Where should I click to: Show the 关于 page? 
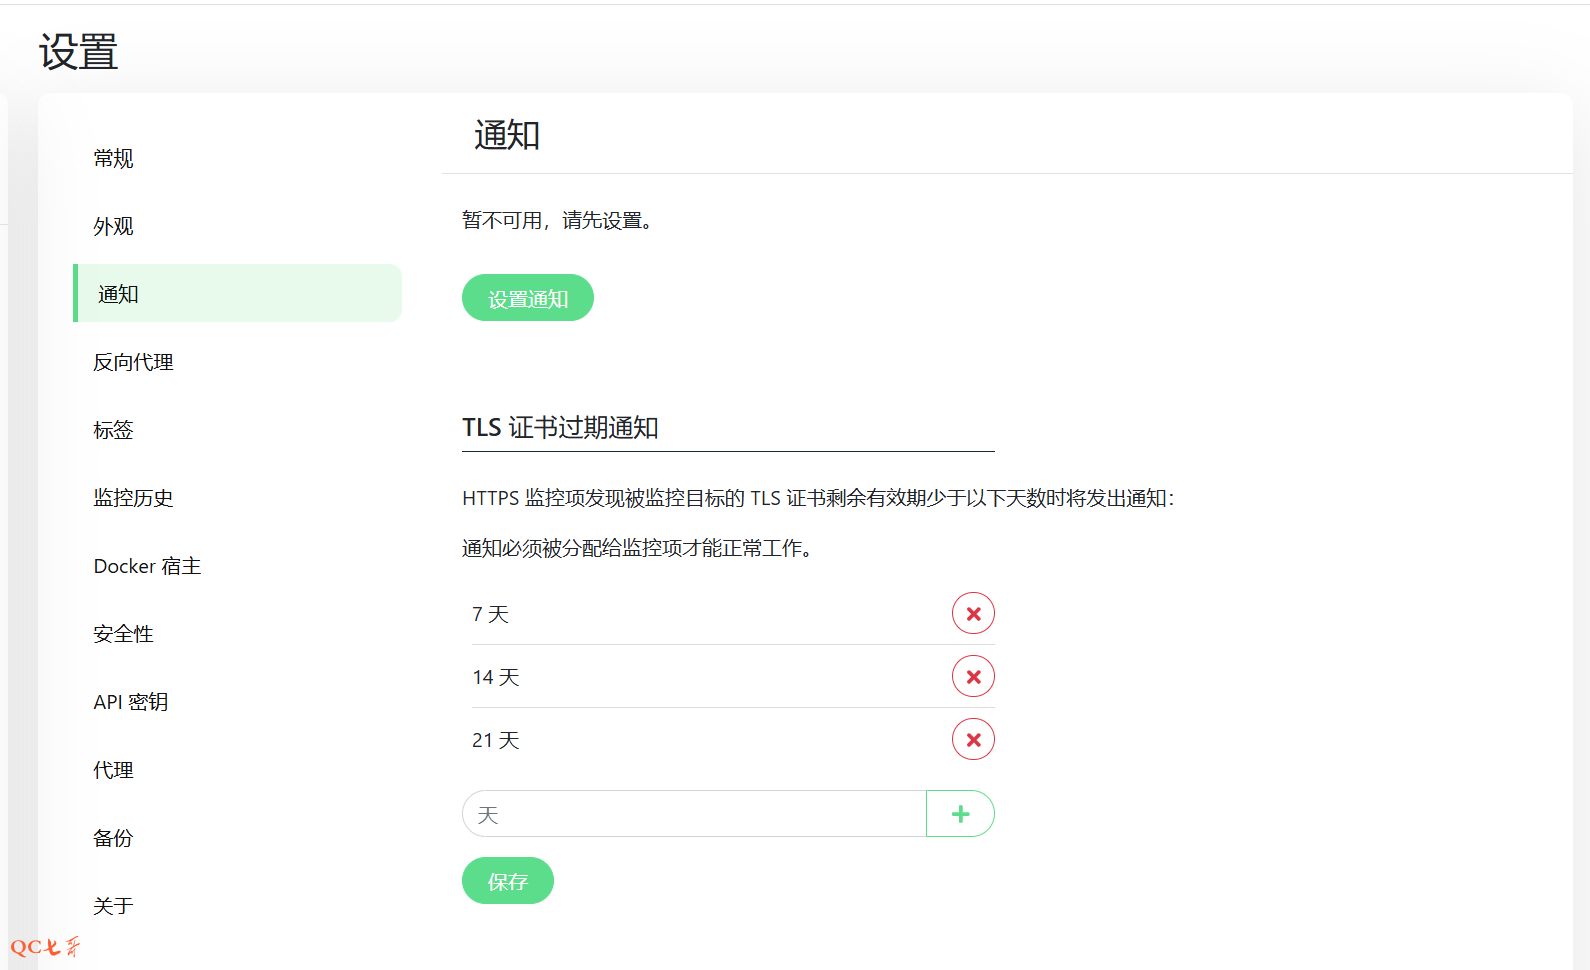pos(114,906)
